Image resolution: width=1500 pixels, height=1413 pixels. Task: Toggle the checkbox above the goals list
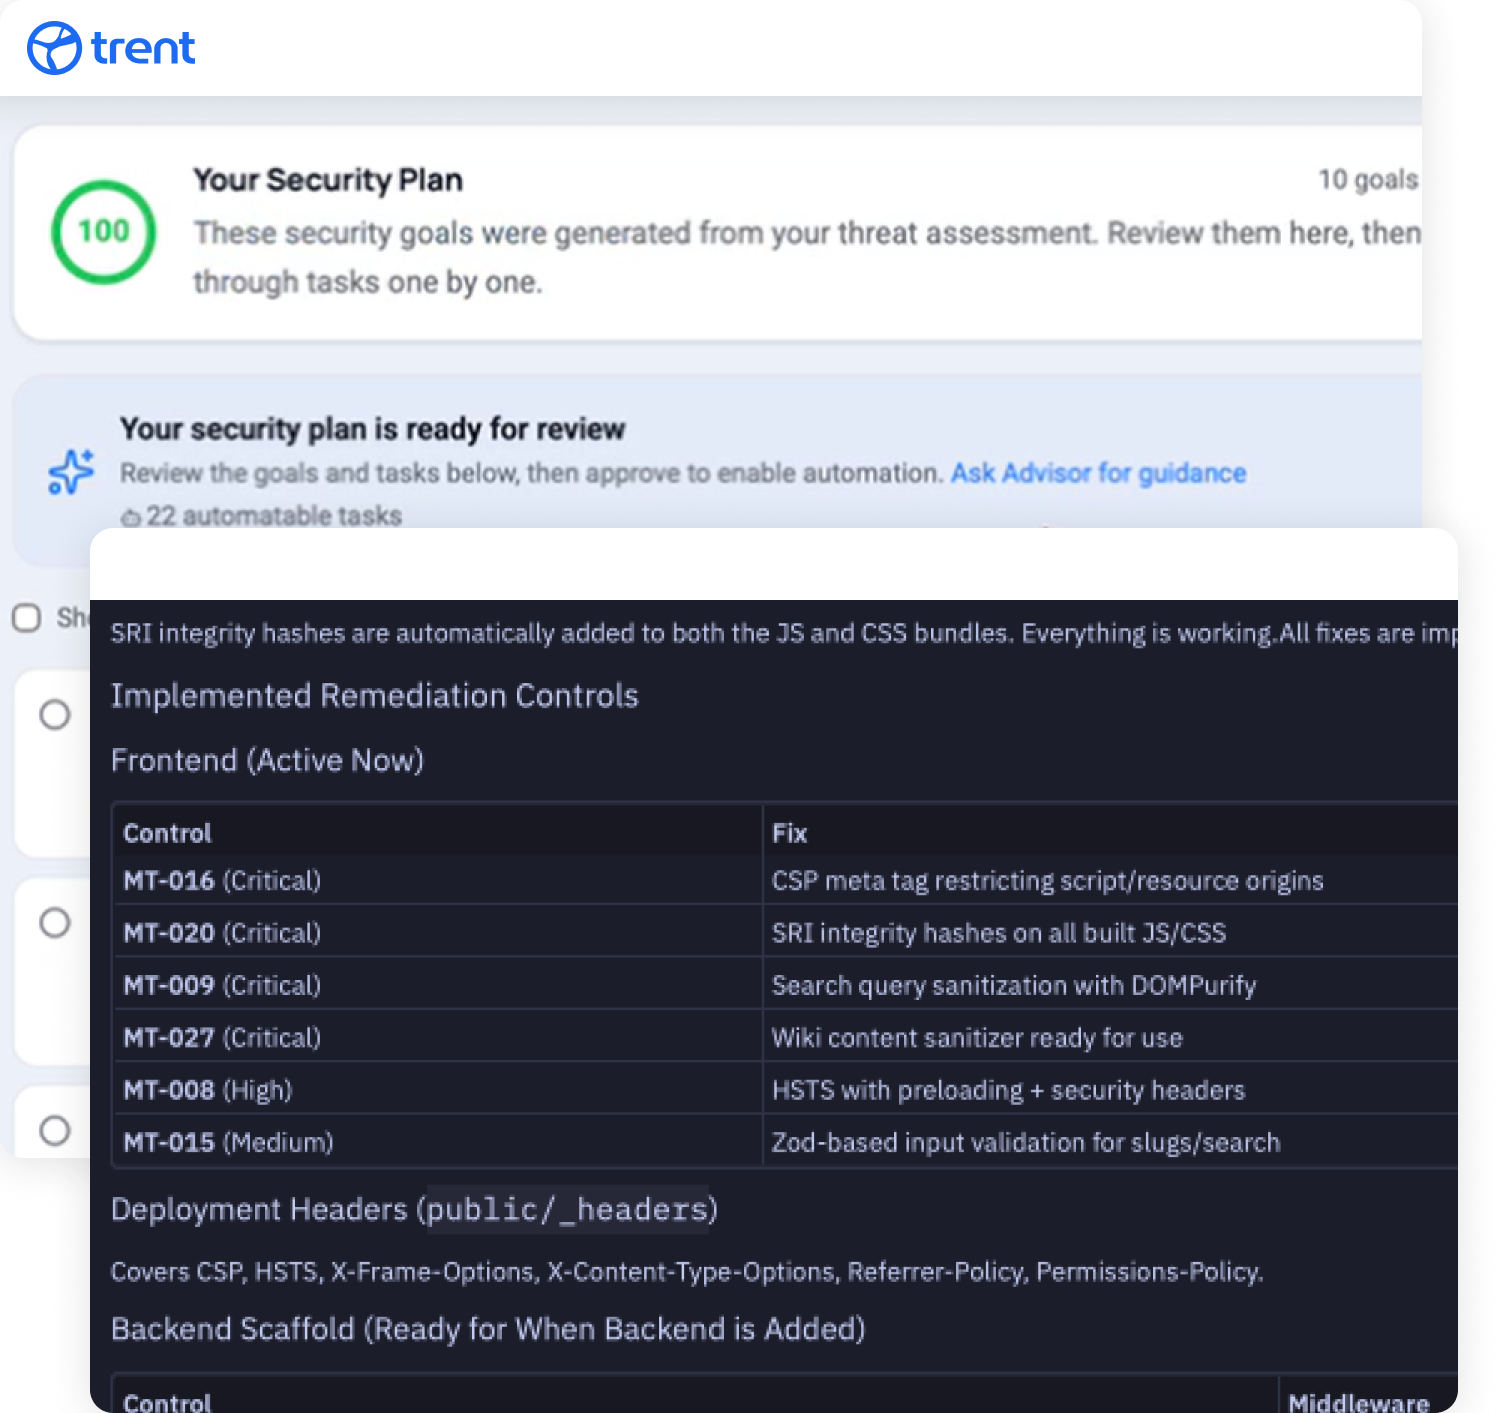pyautogui.click(x=27, y=618)
